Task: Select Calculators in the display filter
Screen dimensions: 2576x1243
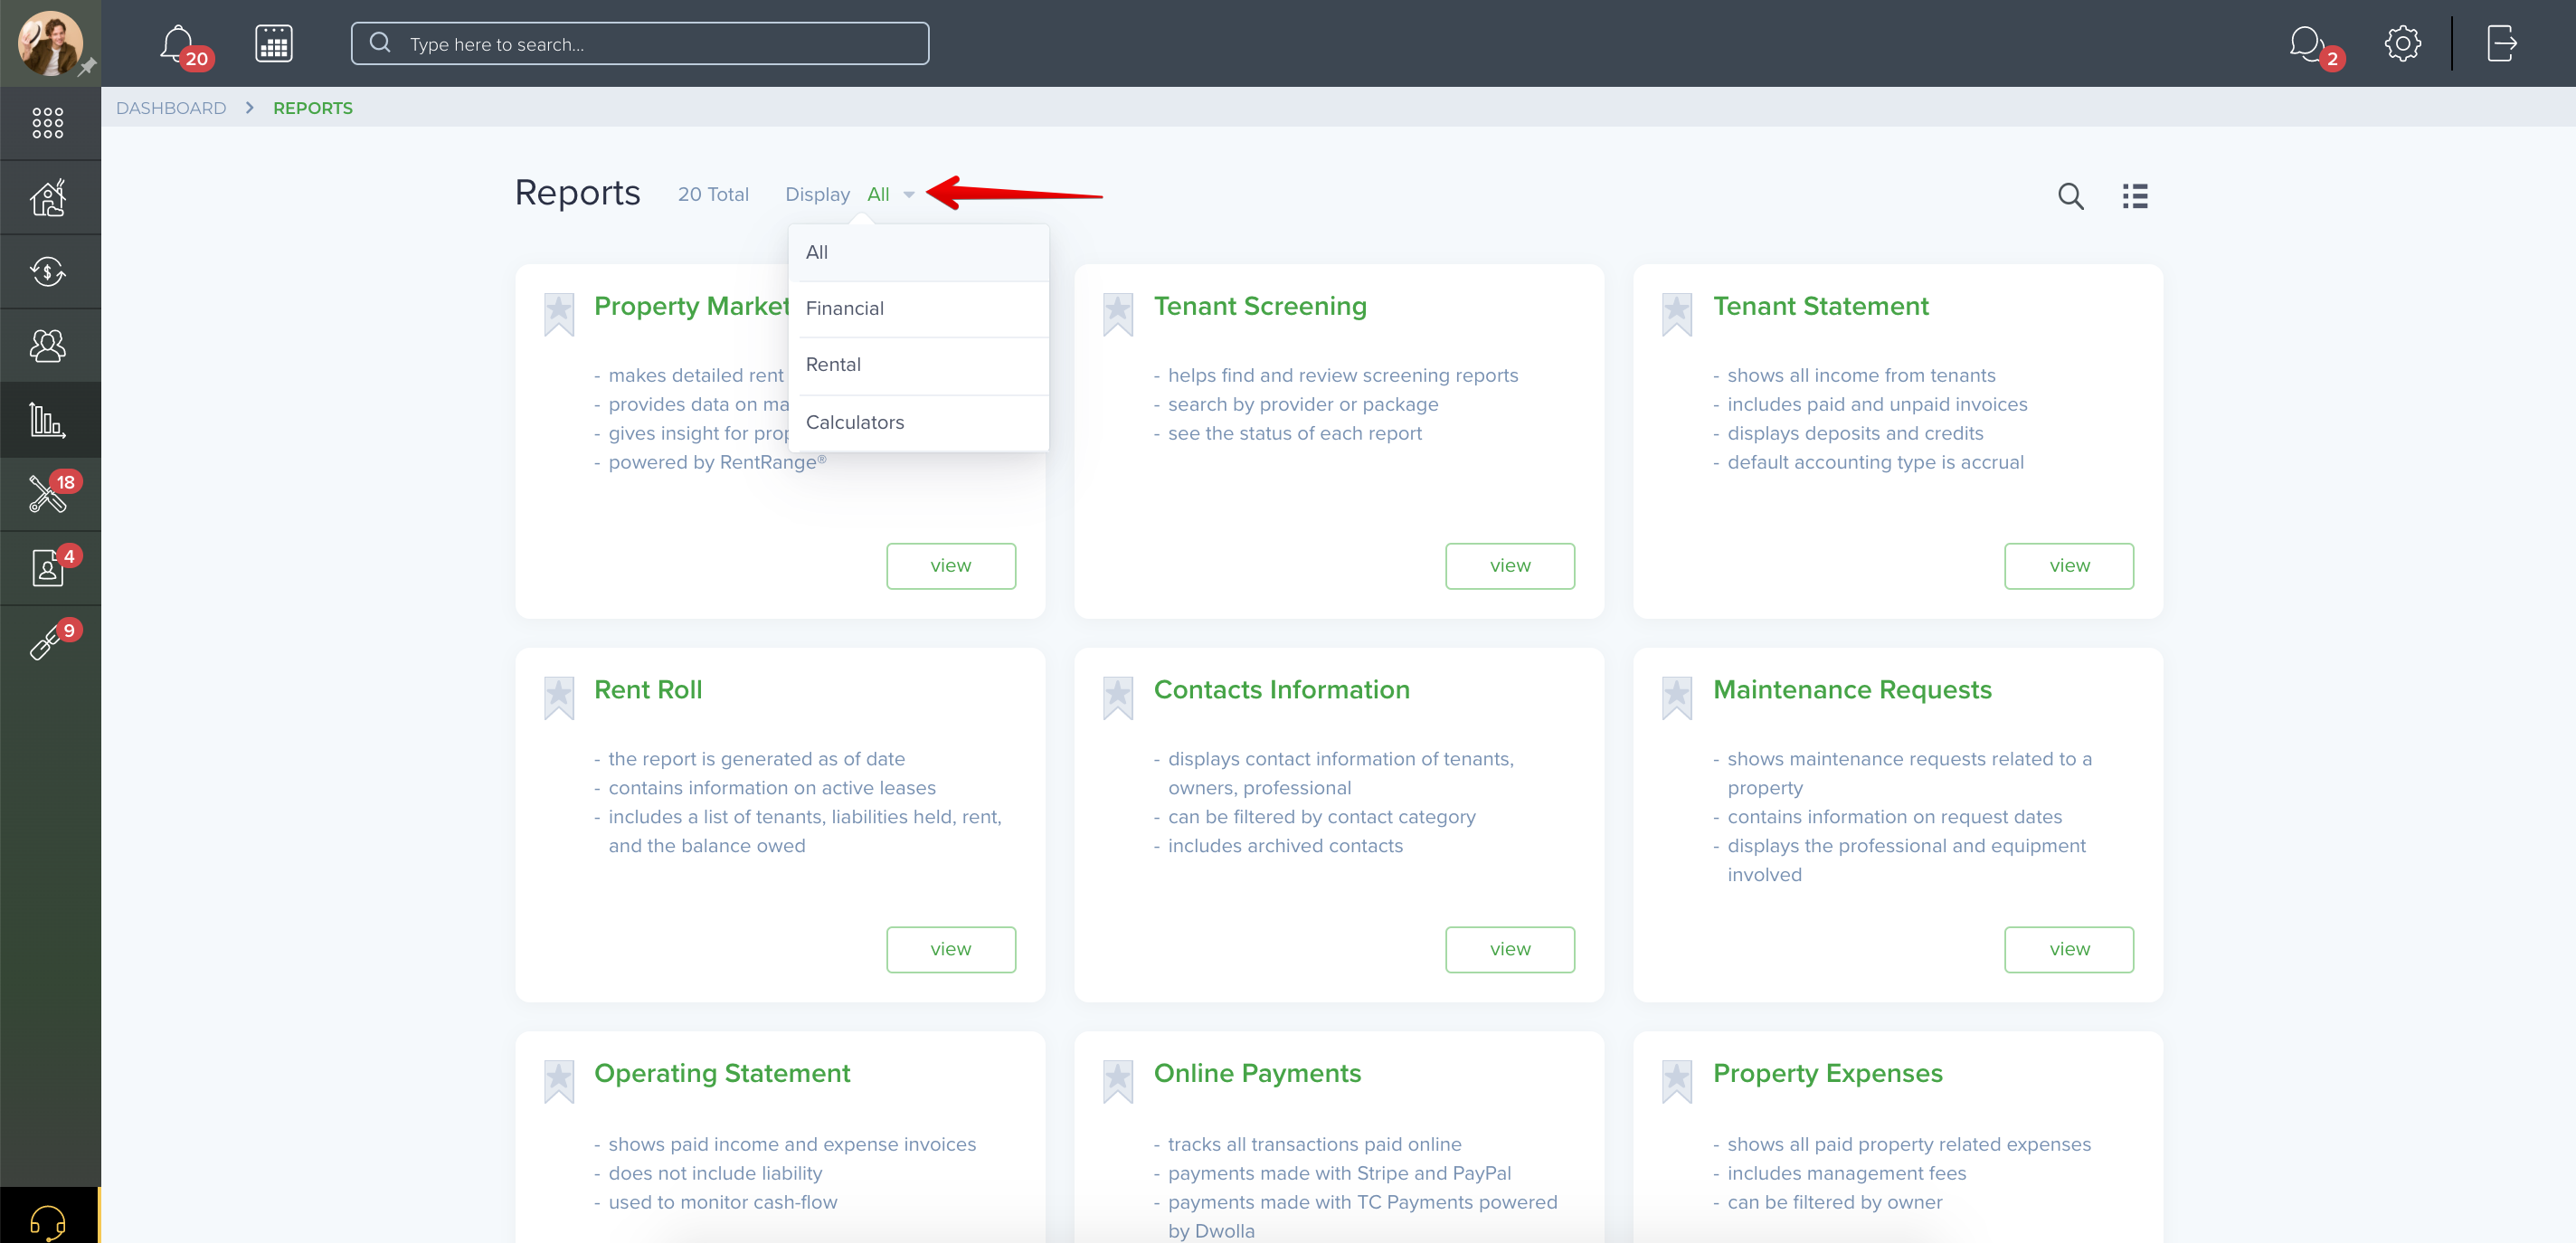Action: [919, 423]
